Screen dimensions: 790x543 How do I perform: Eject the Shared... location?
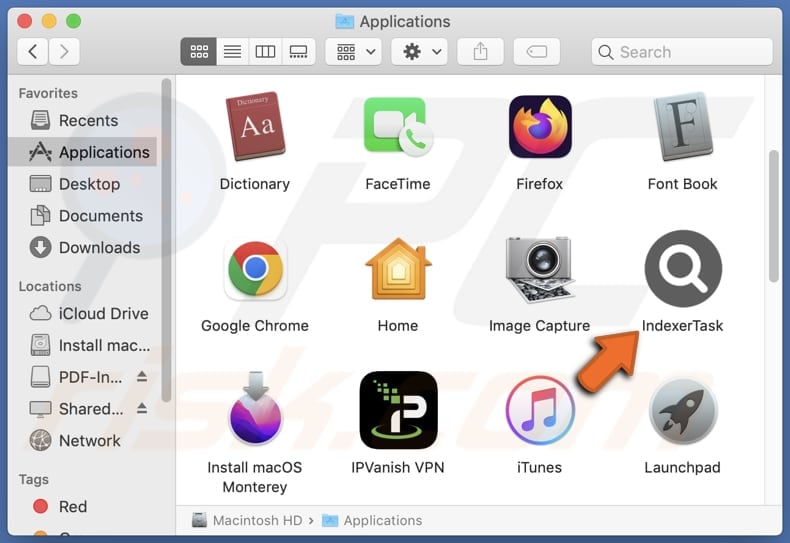[142, 408]
